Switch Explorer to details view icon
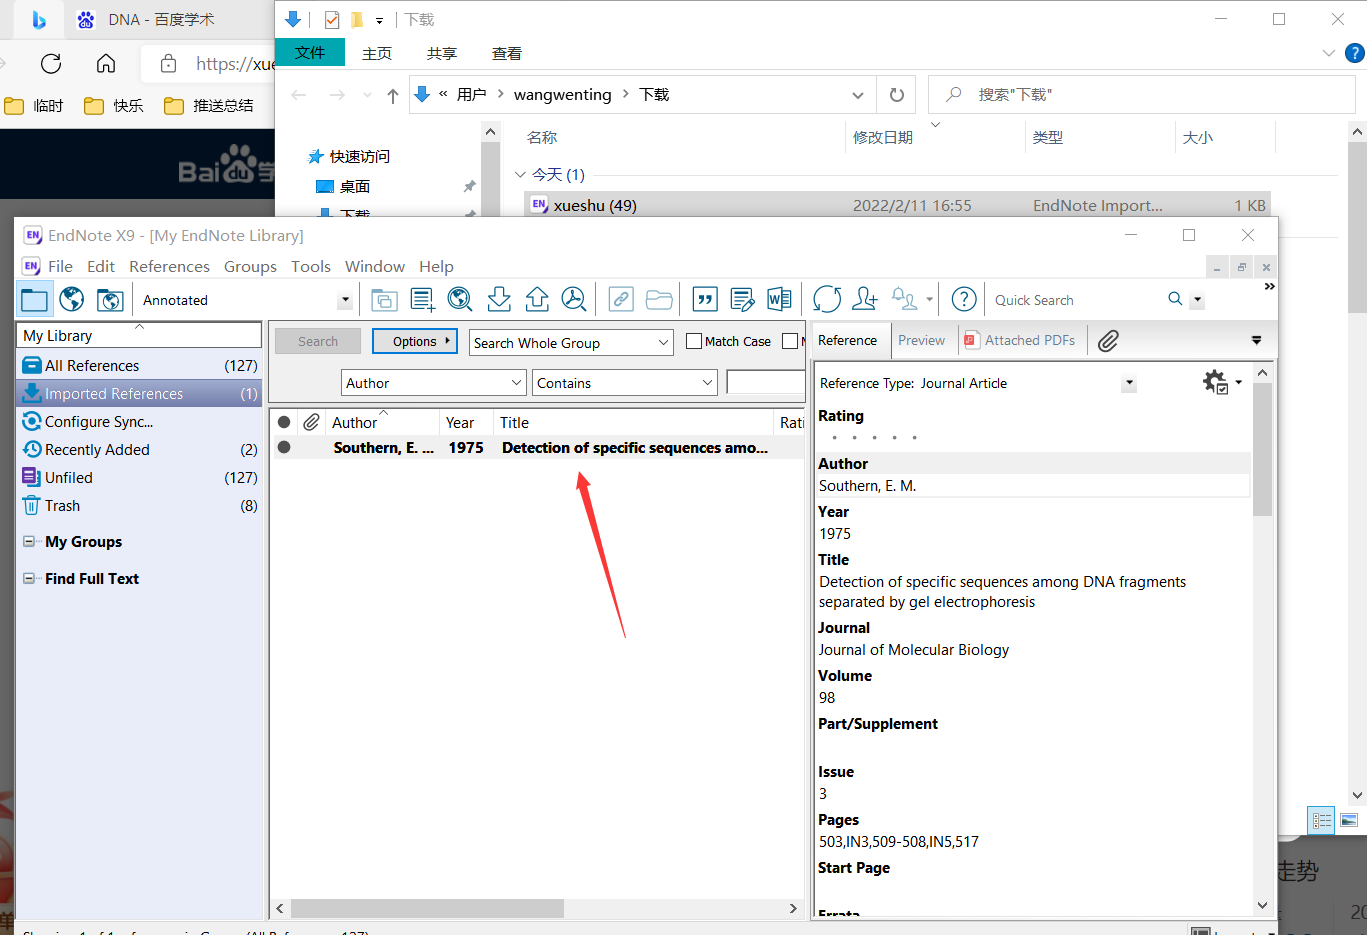This screenshot has height=935, width=1367. [1322, 821]
